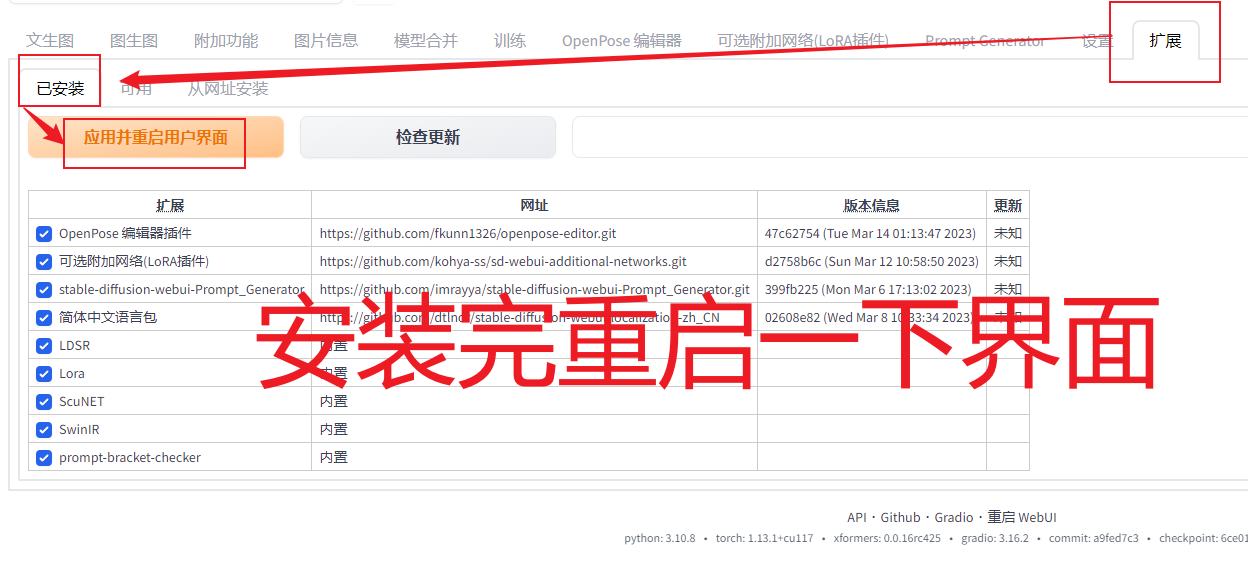Uncheck the prompt-bracket-checker extension

[44, 458]
